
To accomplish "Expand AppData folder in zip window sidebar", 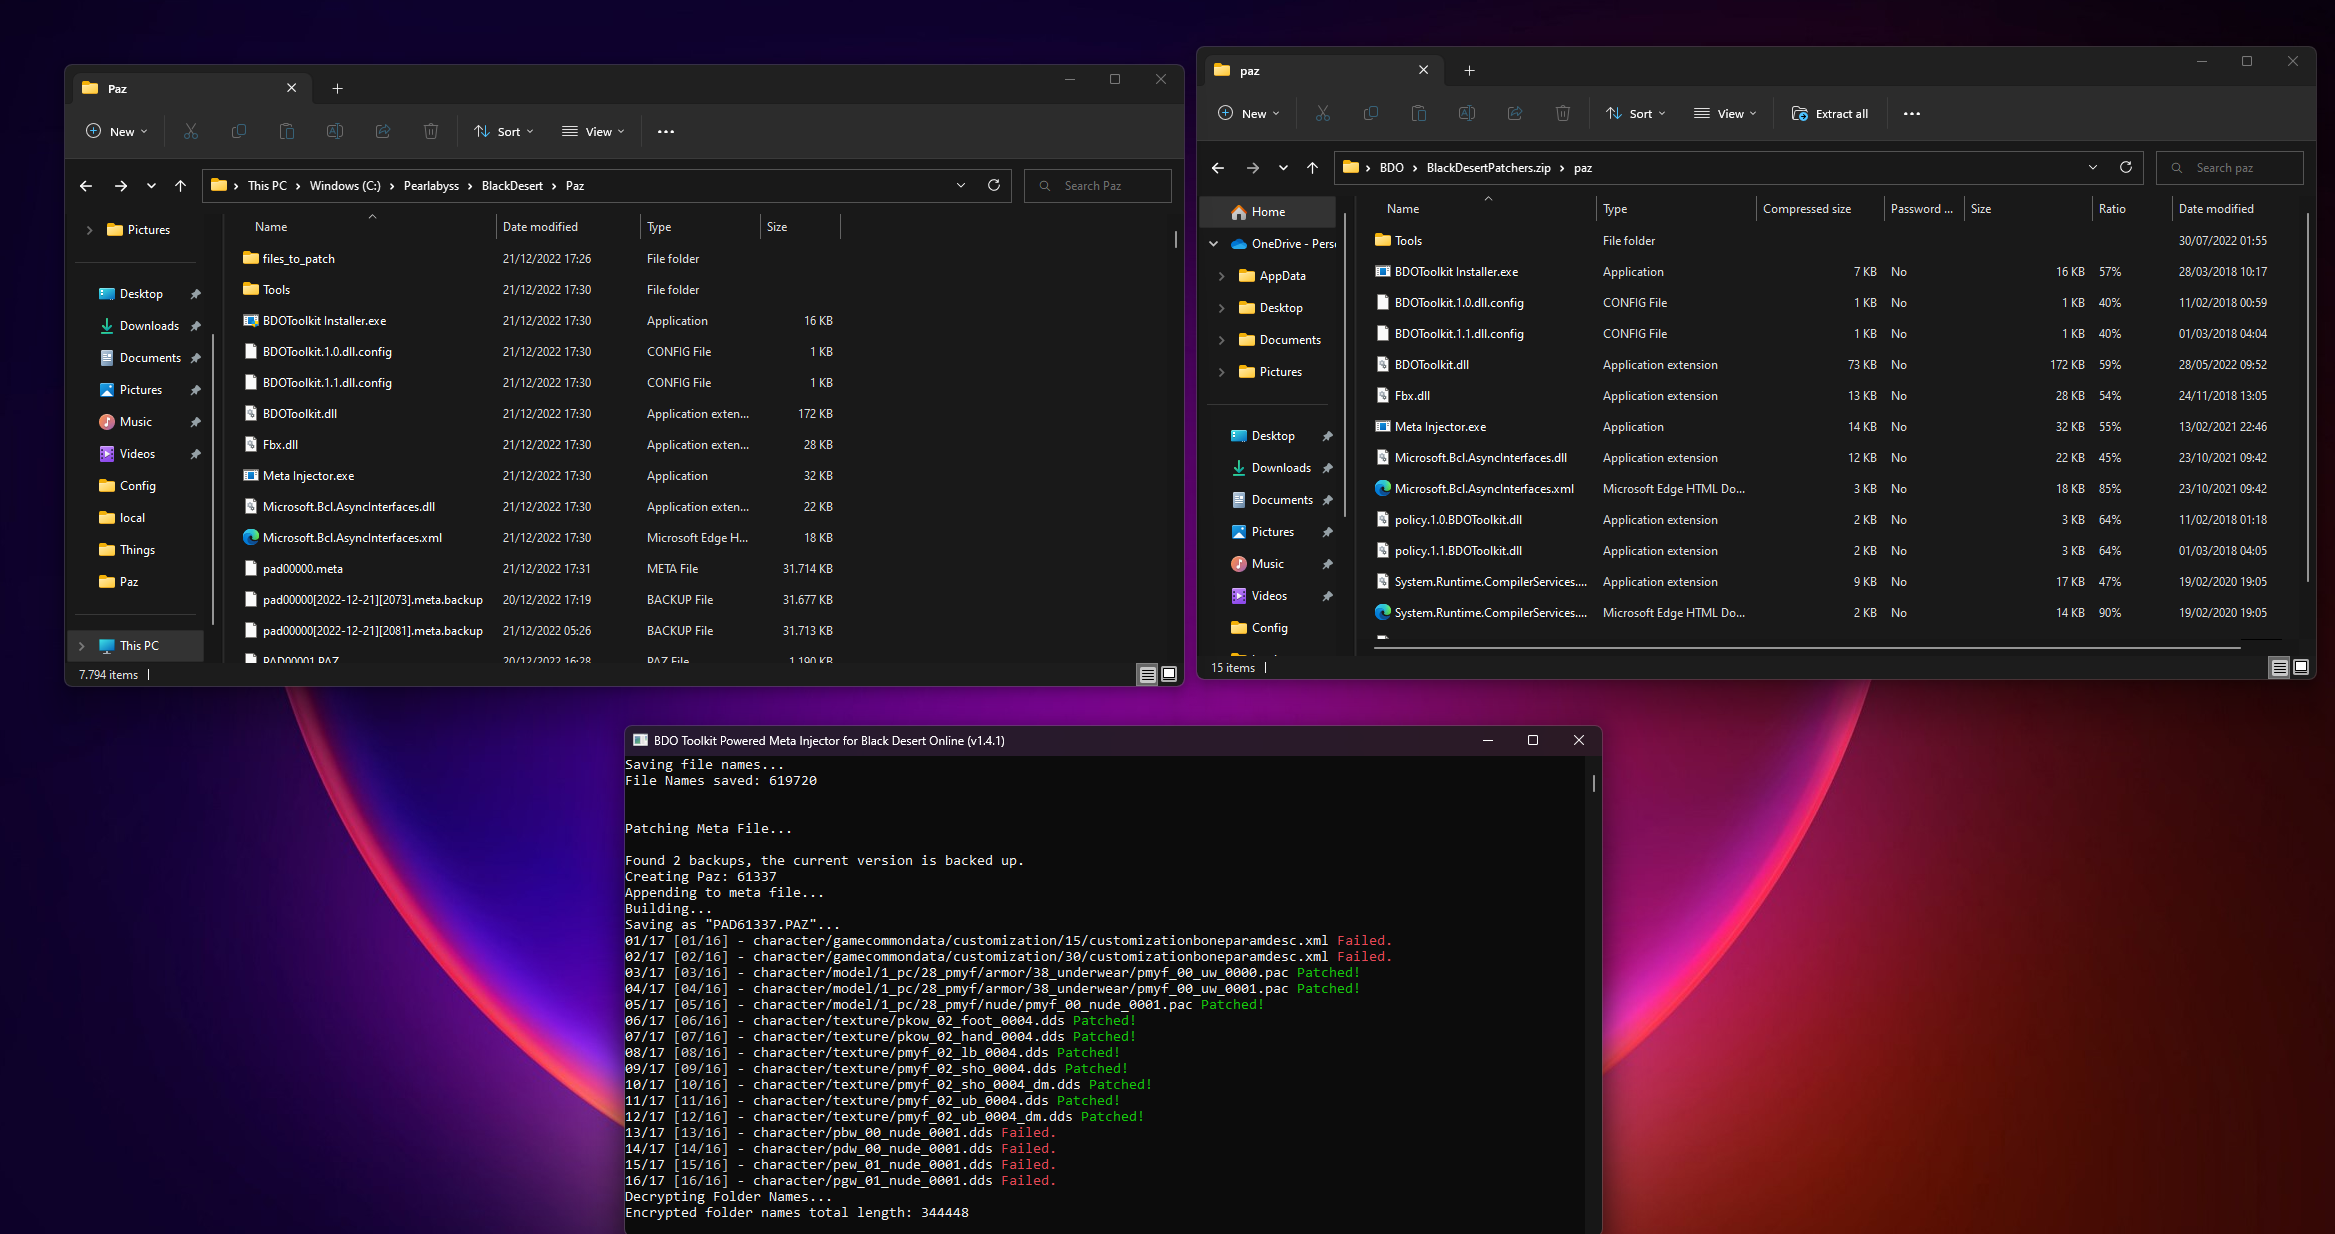I will [1221, 276].
